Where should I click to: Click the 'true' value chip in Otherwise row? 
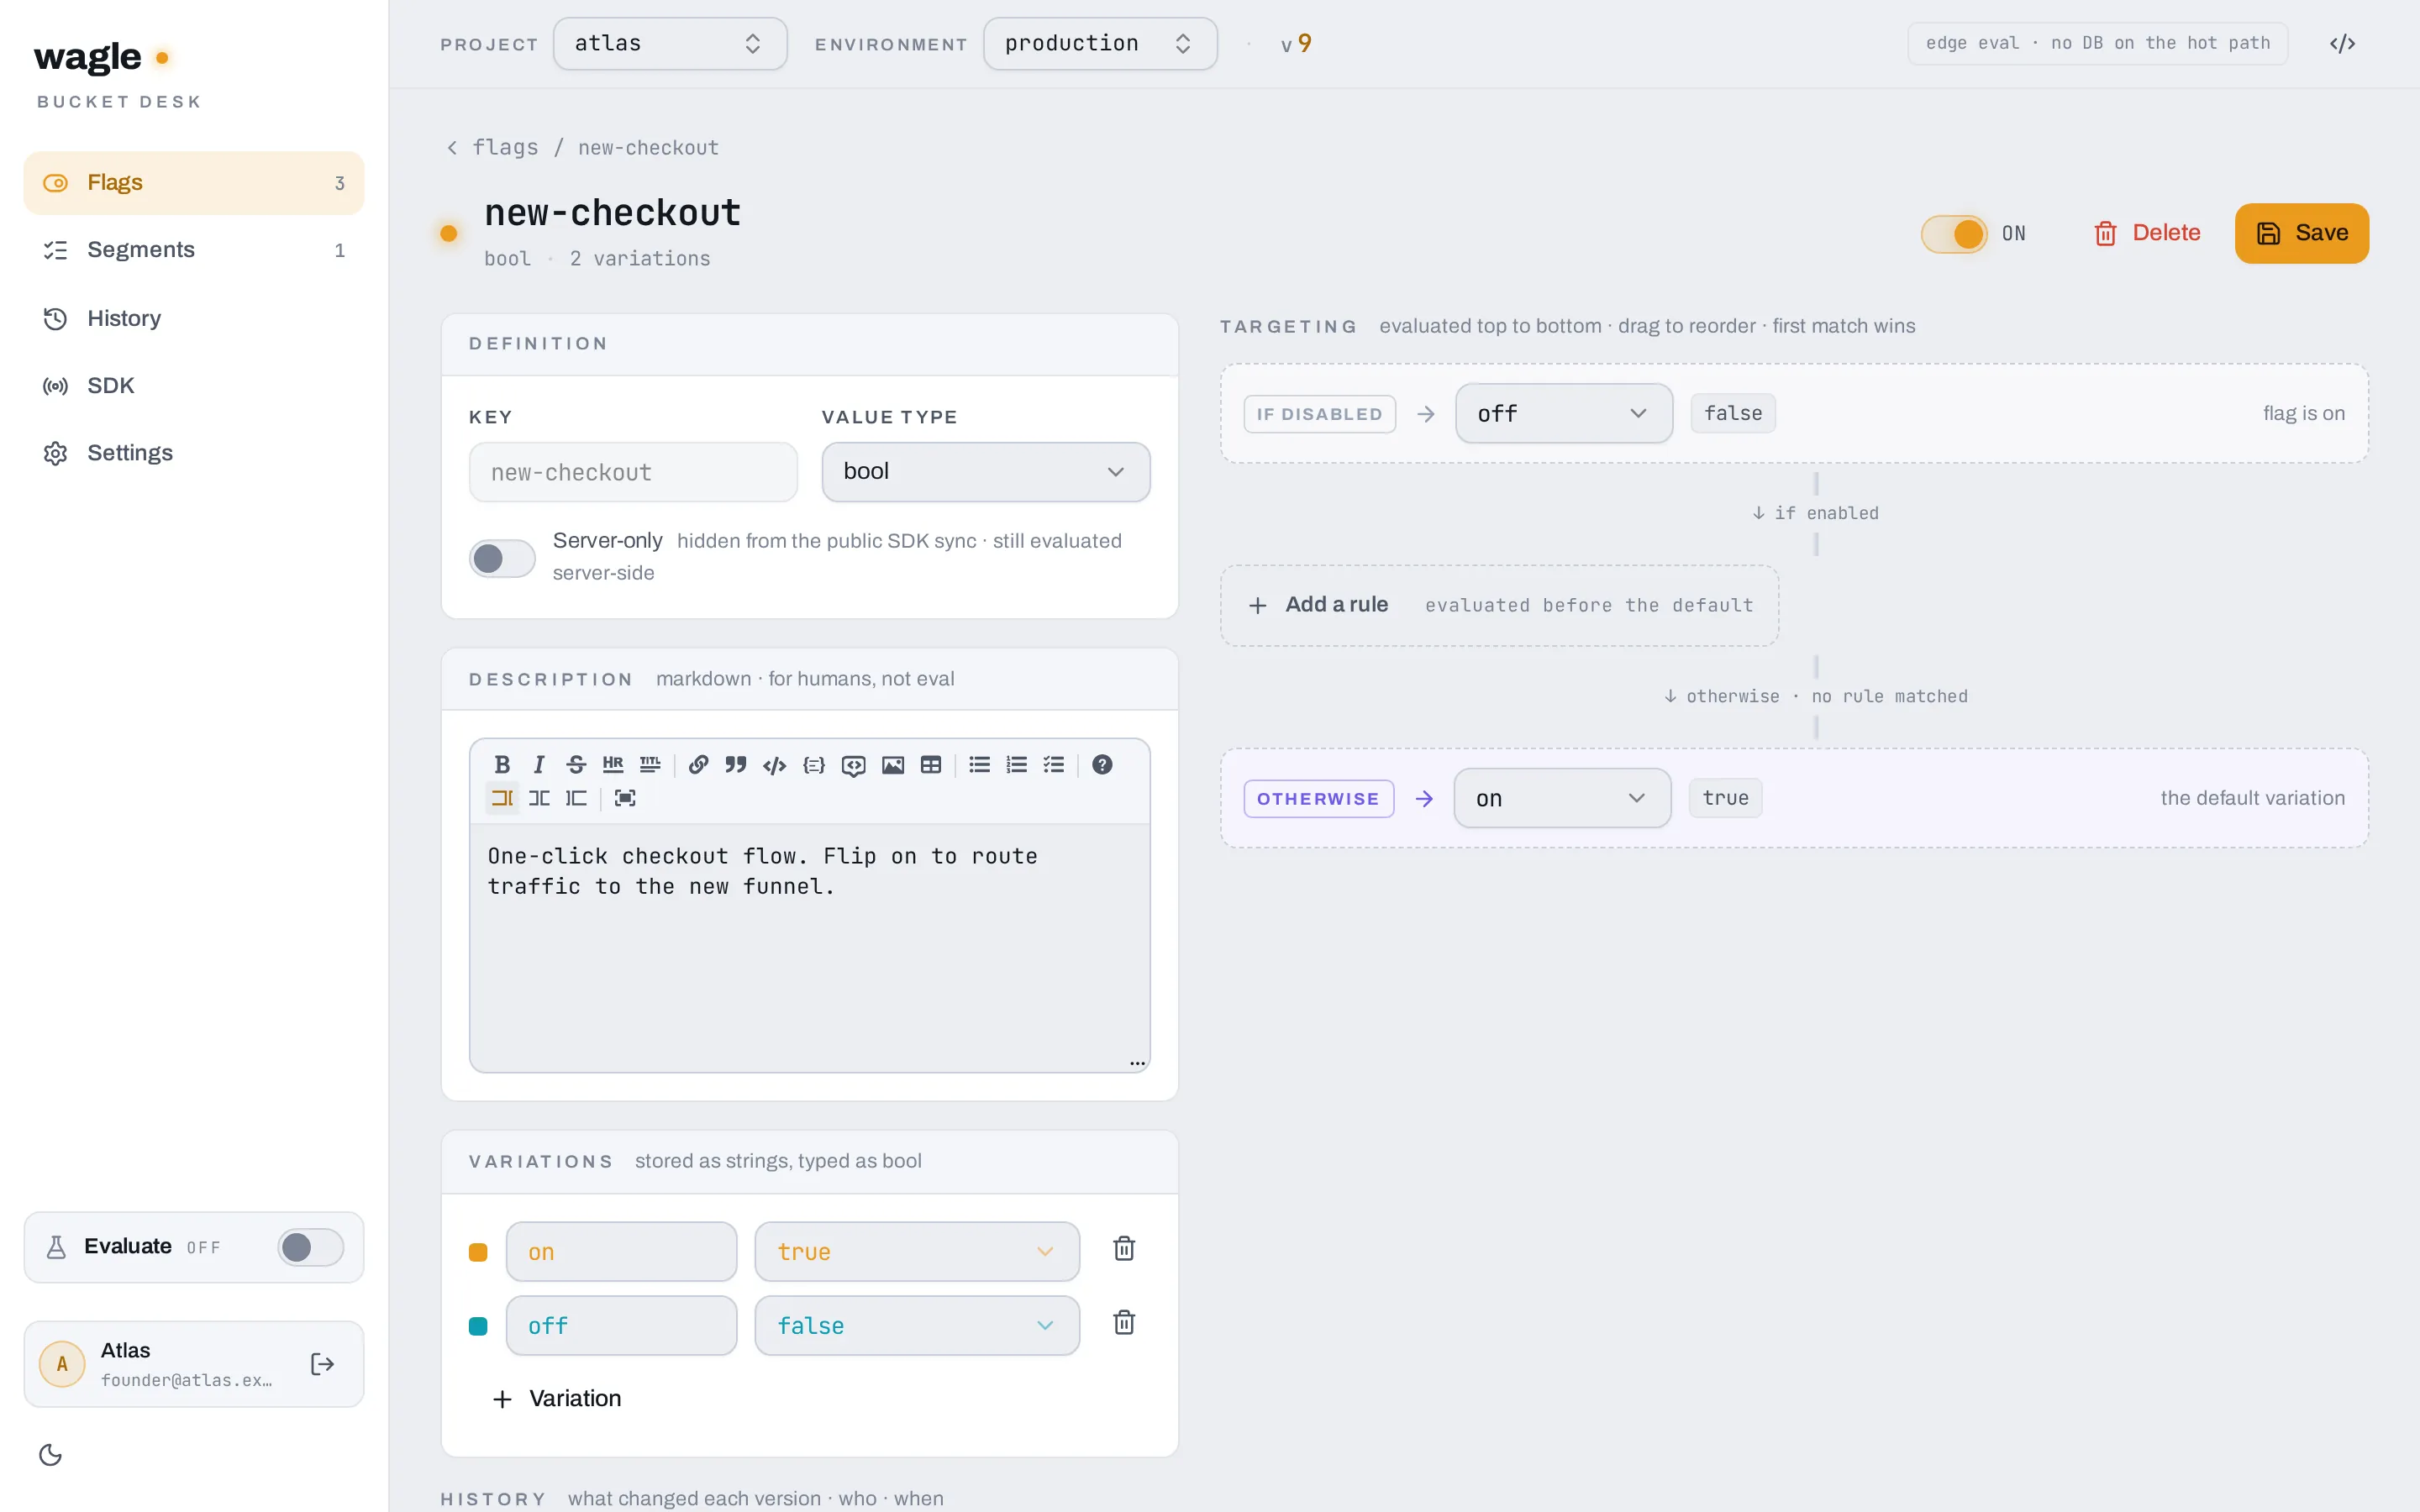pos(1725,798)
